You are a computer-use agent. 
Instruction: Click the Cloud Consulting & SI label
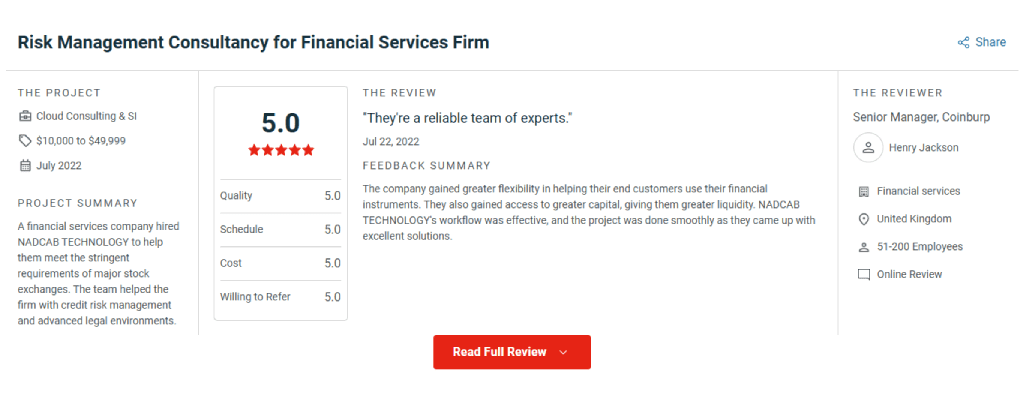point(86,116)
